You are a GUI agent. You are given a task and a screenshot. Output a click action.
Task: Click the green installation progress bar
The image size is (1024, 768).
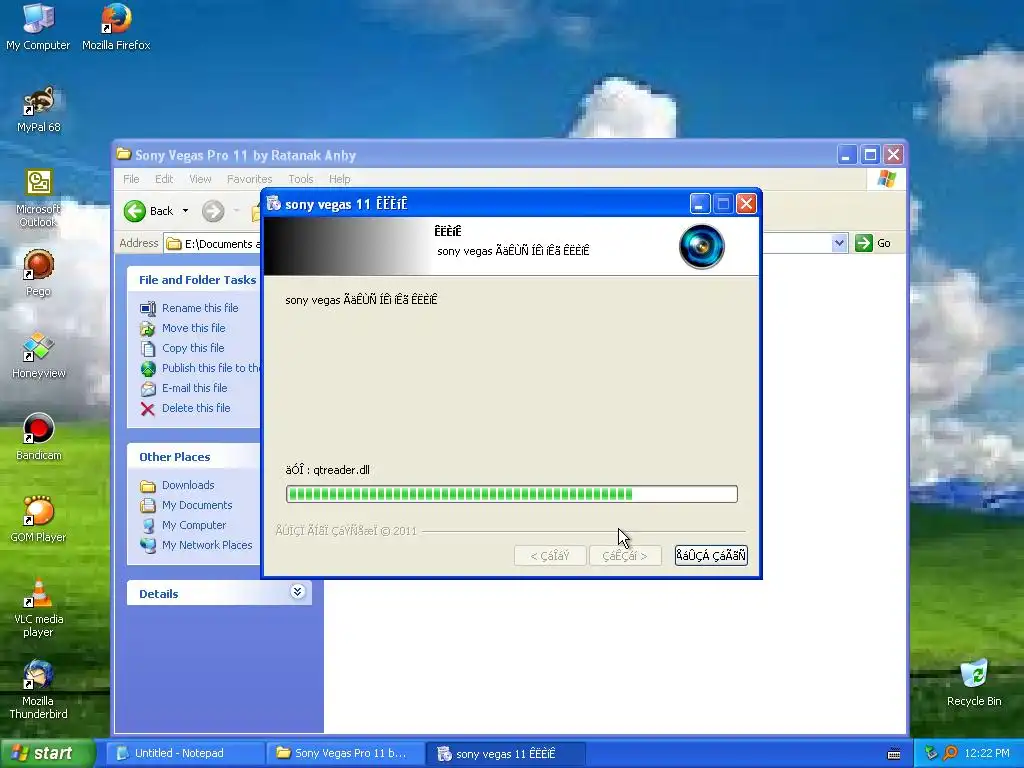click(x=511, y=494)
